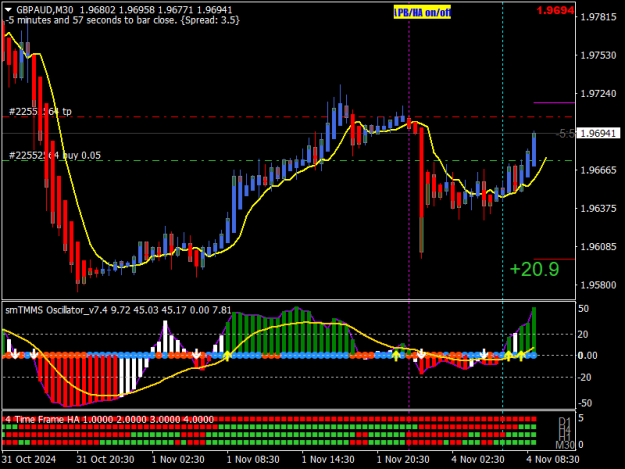Click the 1.97240 price scale label
The height and width of the screenshot is (469, 625).
(x=599, y=94)
